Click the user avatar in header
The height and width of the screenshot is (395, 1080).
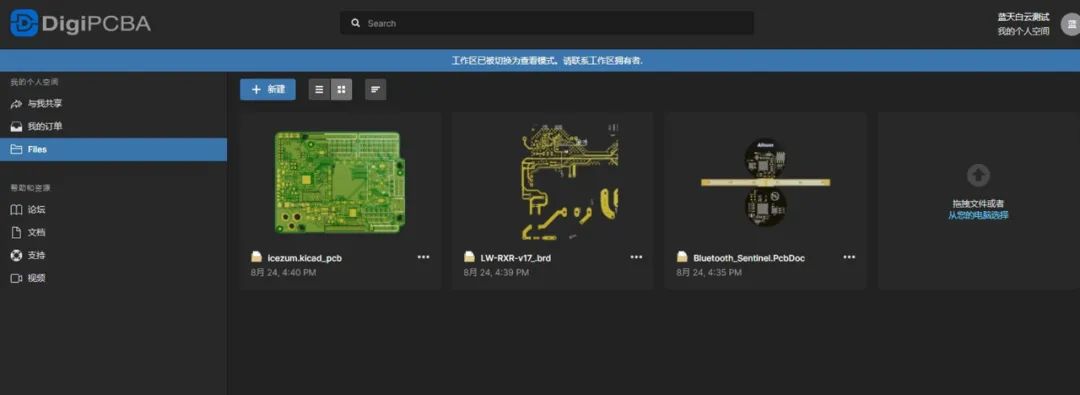click(1070, 24)
